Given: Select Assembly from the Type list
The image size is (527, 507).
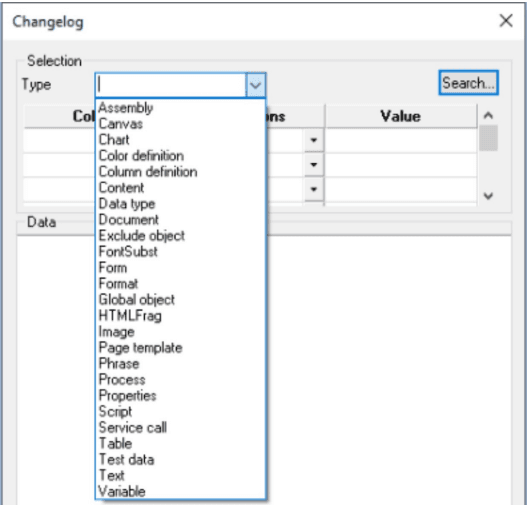Looking at the screenshot, I should tap(181, 108).
